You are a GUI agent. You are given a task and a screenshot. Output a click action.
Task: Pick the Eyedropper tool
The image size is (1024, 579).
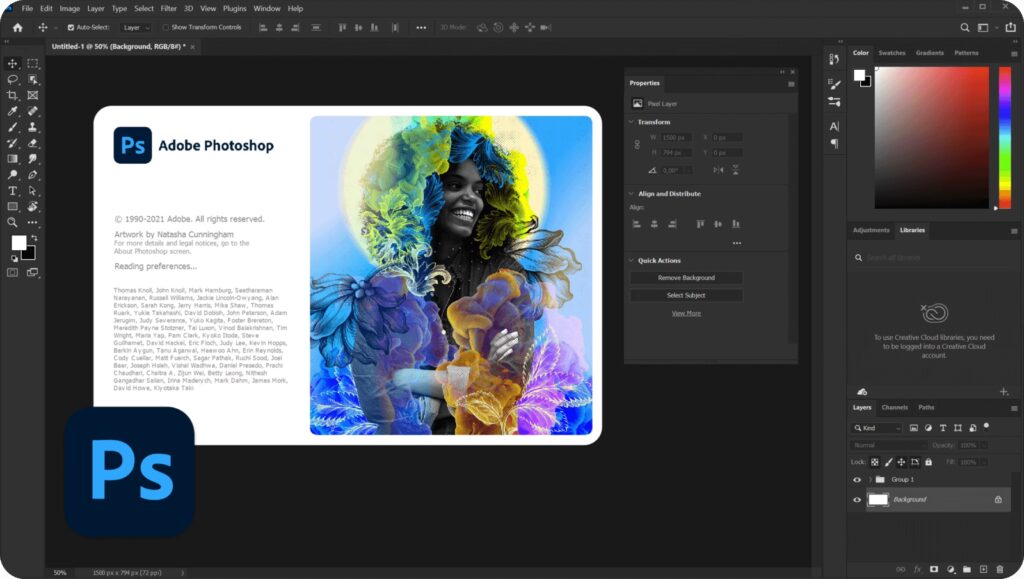coord(13,111)
